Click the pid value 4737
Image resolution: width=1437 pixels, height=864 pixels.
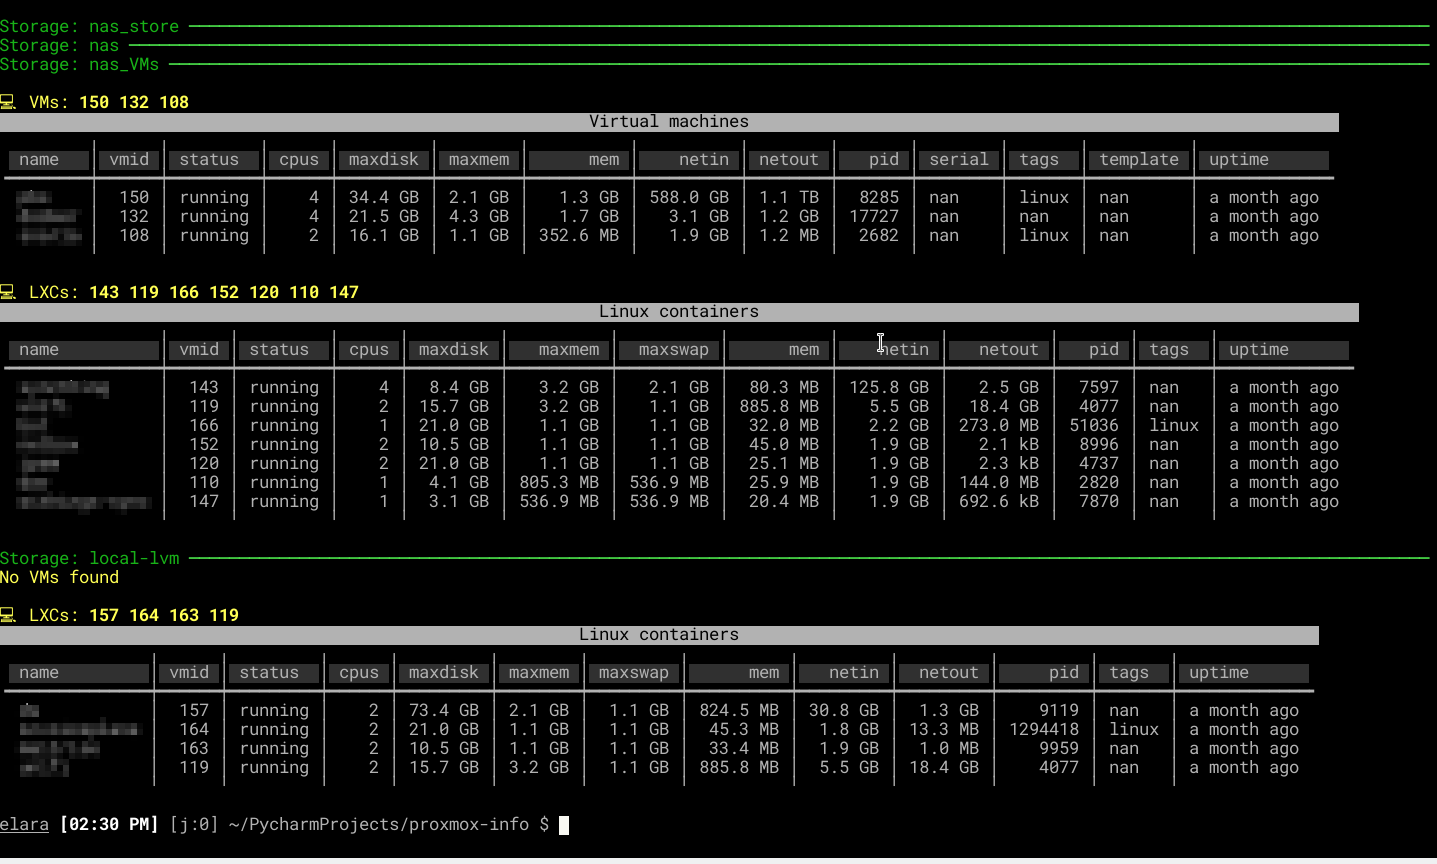tap(1099, 463)
